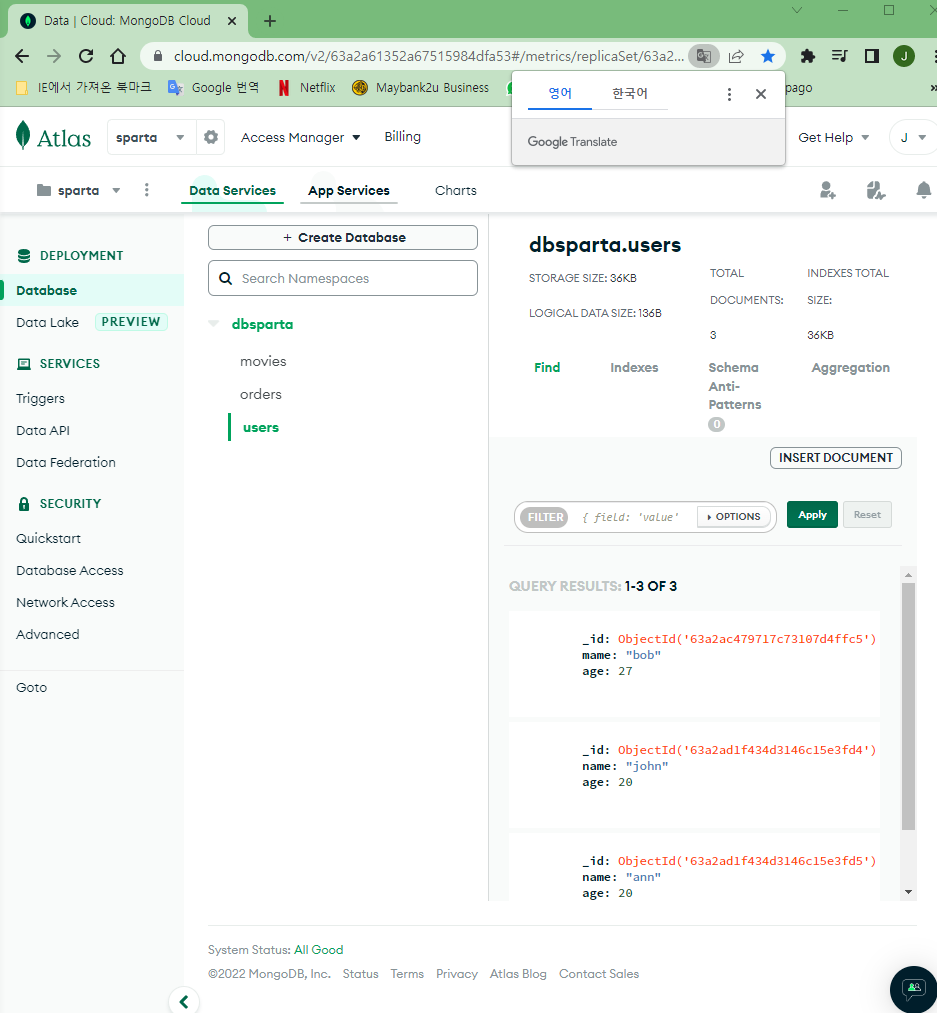The width and height of the screenshot is (937, 1013).
Task: Click the results scrollbar down arrow
Action: (x=908, y=892)
